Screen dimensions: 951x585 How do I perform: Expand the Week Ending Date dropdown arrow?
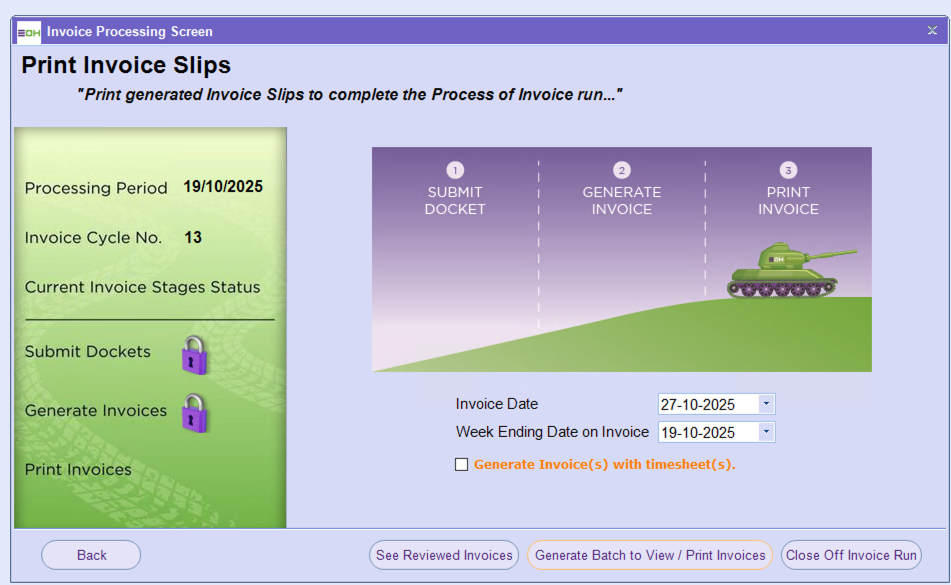click(x=765, y=432)
